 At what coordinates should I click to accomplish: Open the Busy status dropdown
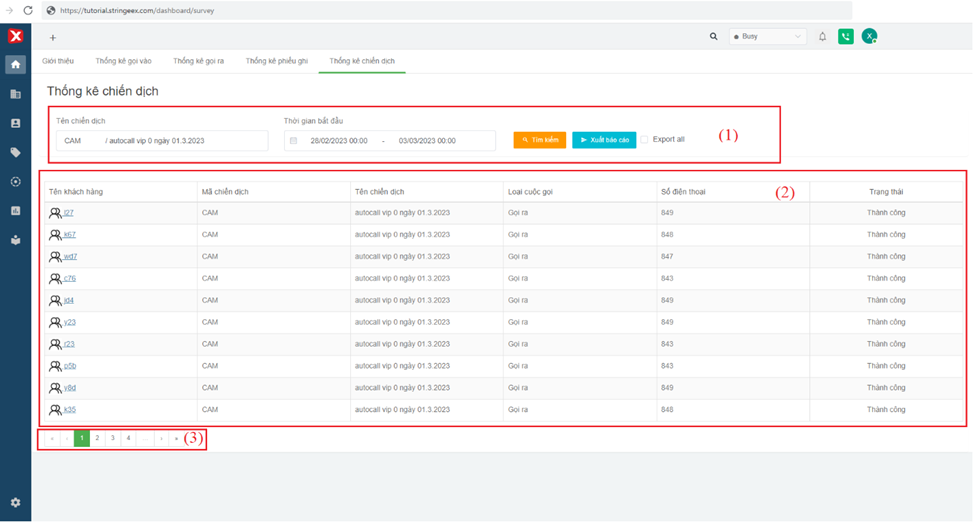click(x=767, y=37)
